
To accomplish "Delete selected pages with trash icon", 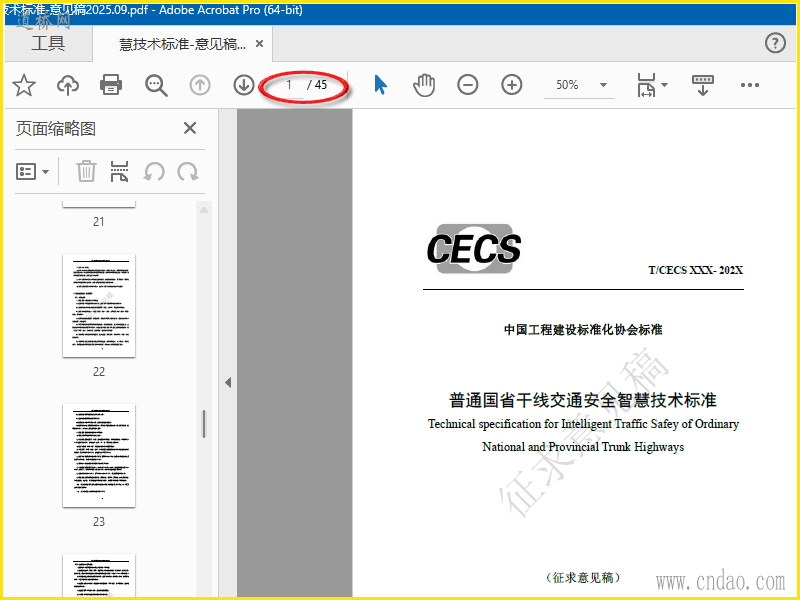I will pyautogui.click(x=86, y=171).
